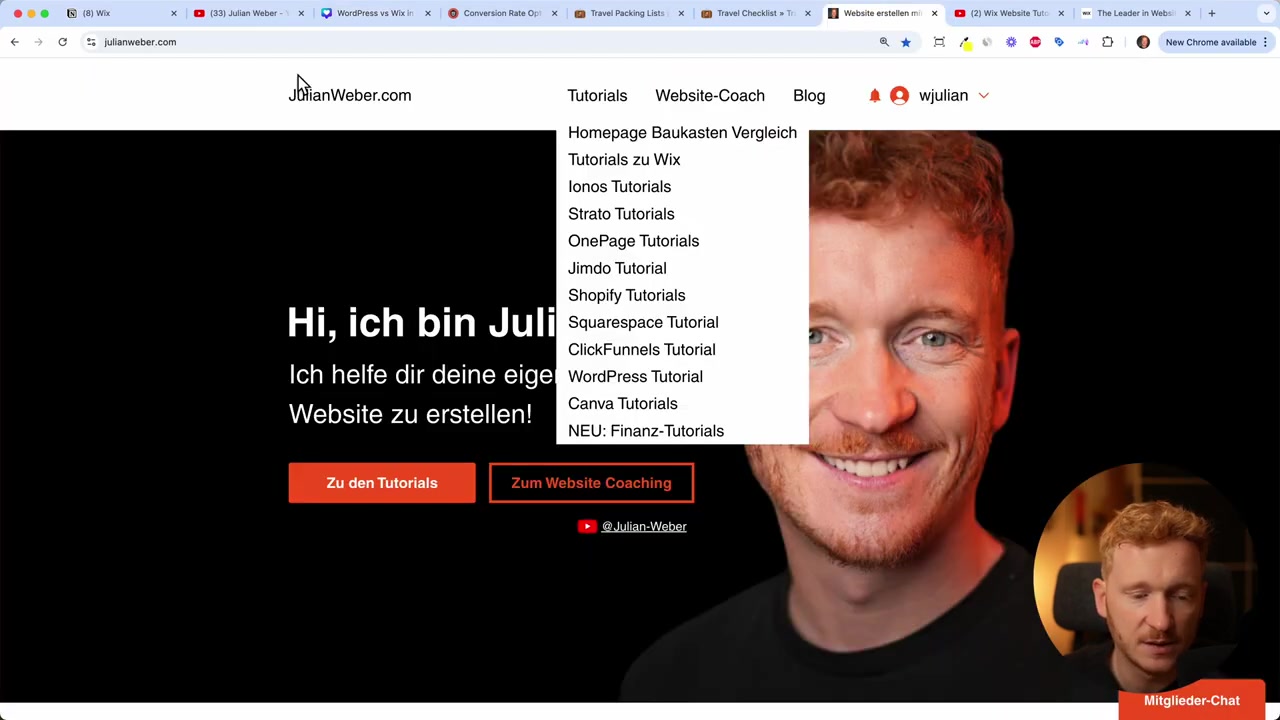Open the Website-Coach navigation item
Image resolution: width=1280 pixels, height=720 pixels.
tap(710, 95)
